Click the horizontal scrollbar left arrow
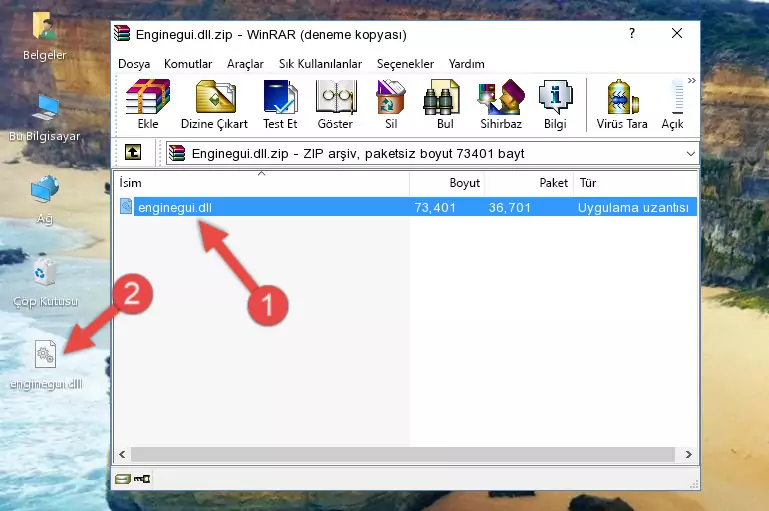The width and height of the screenshot is (769, 511). coord(123,455)
